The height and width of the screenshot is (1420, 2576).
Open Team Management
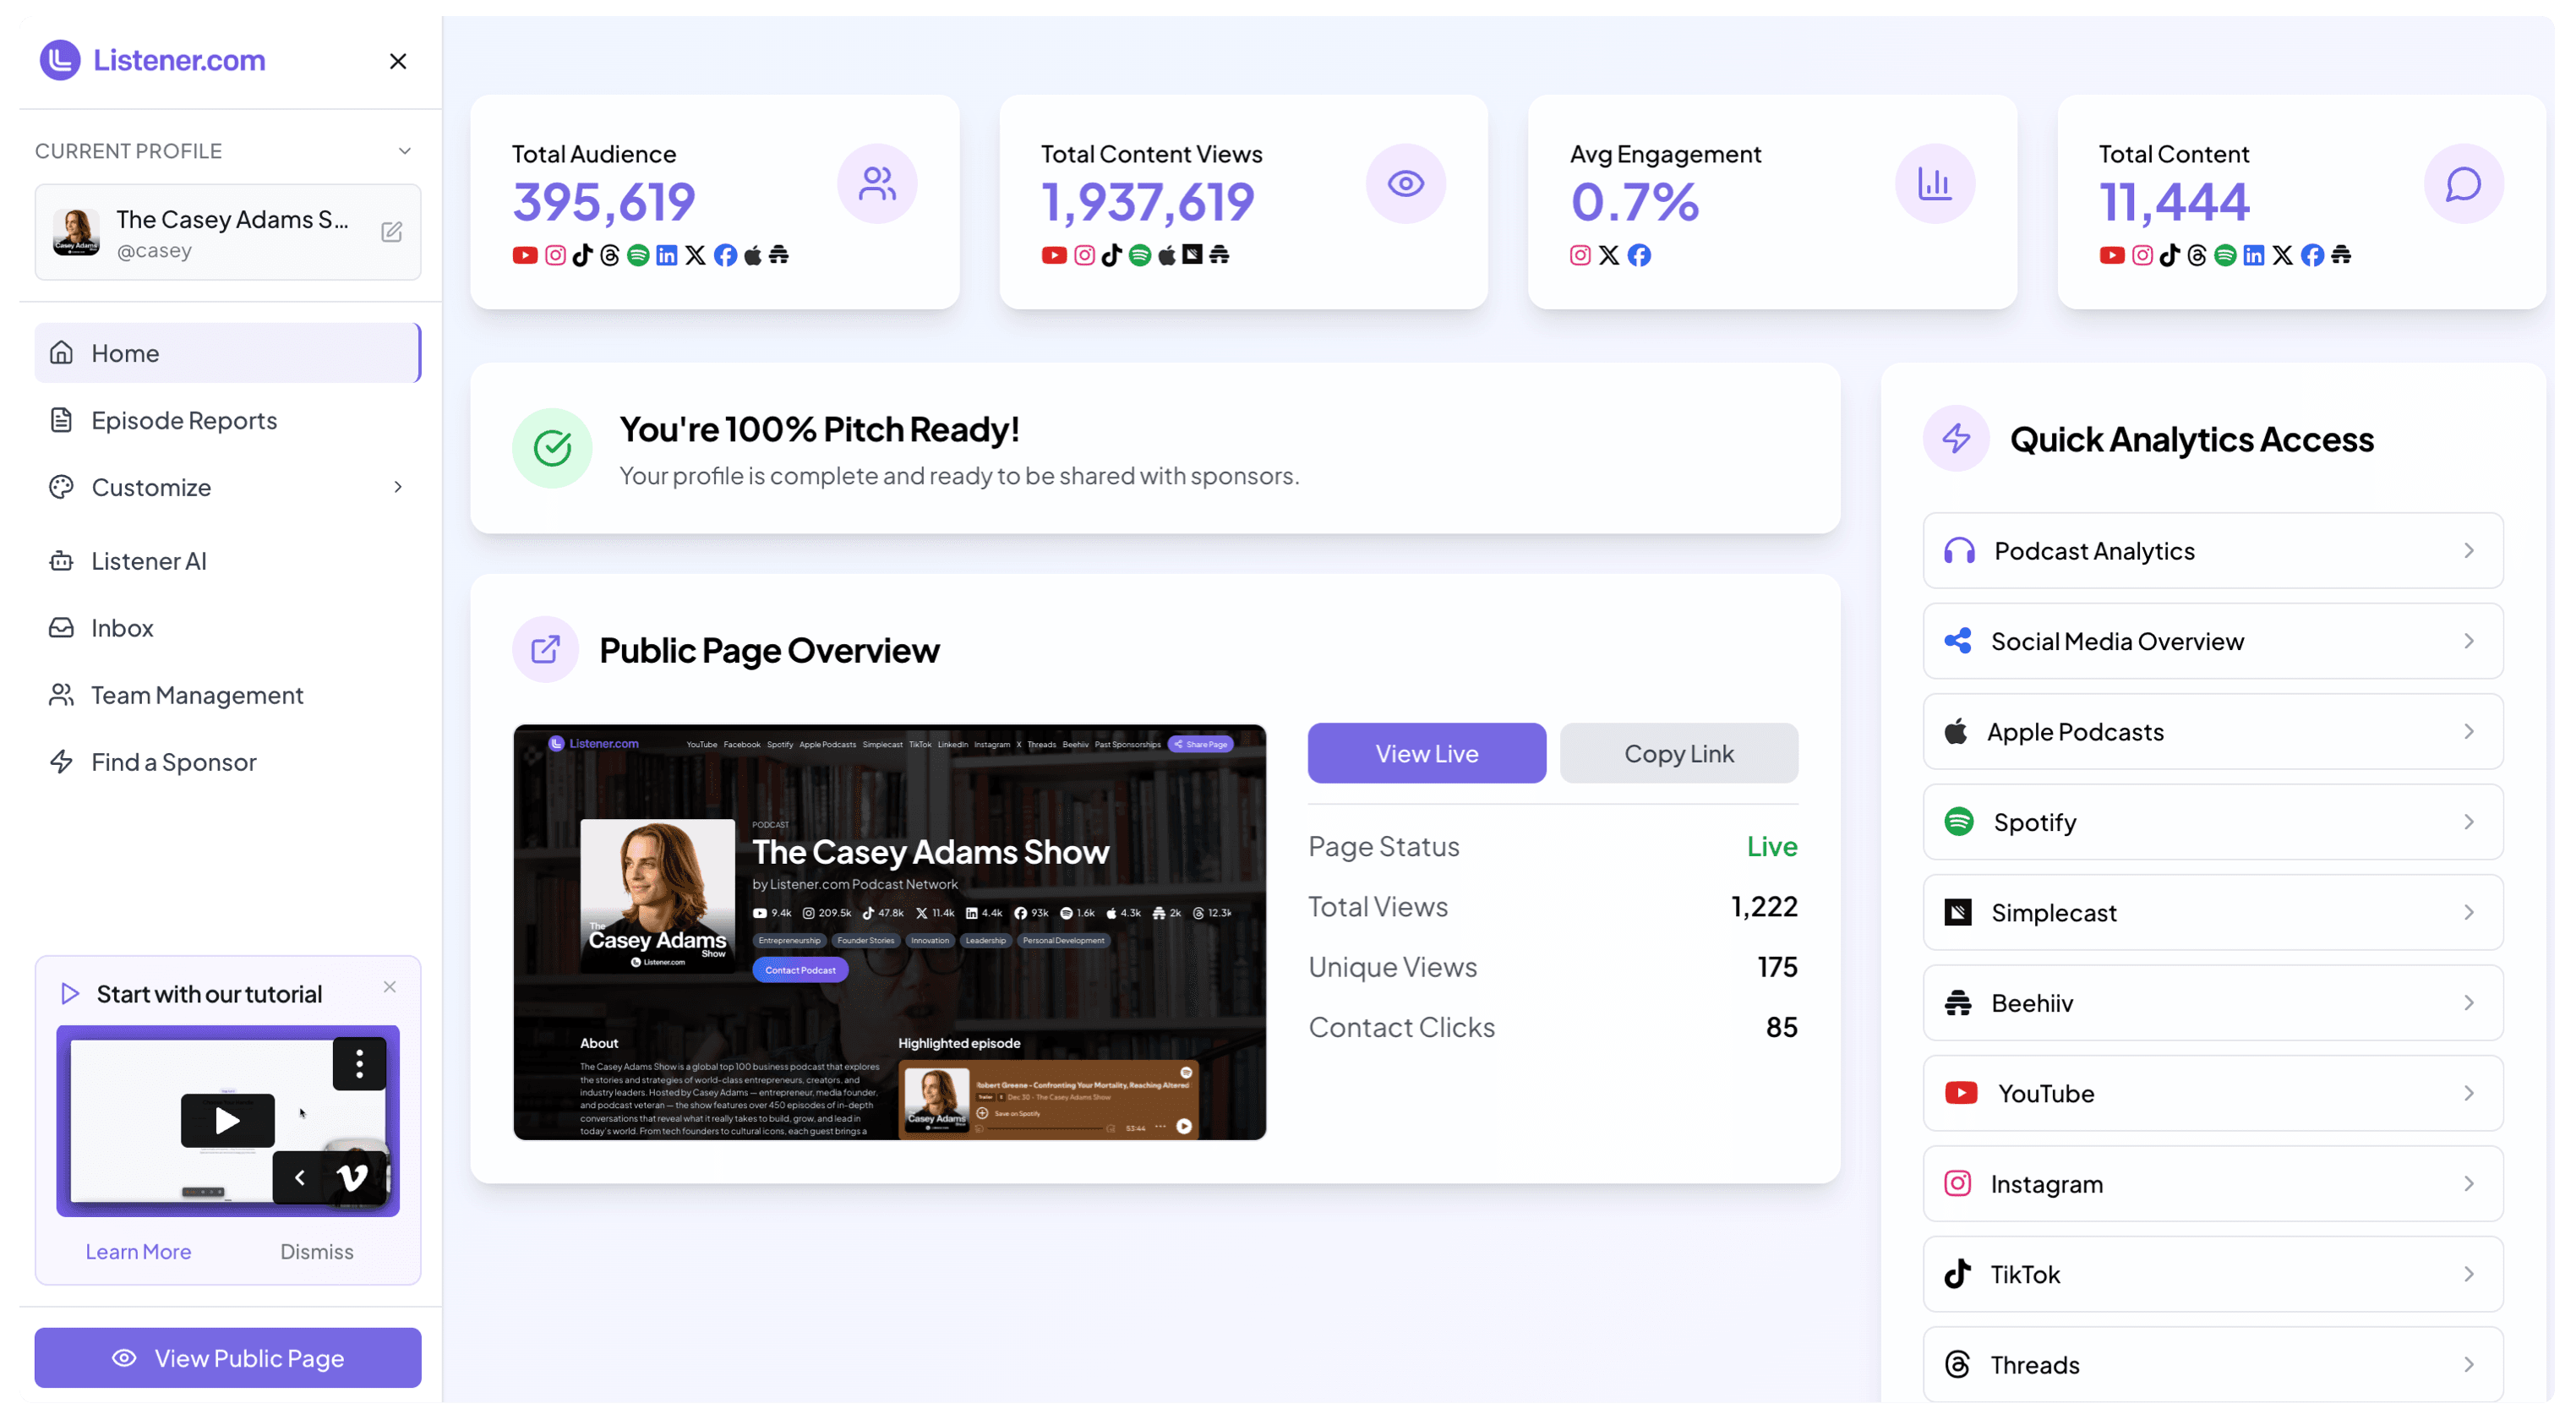(x=228, y=695)
